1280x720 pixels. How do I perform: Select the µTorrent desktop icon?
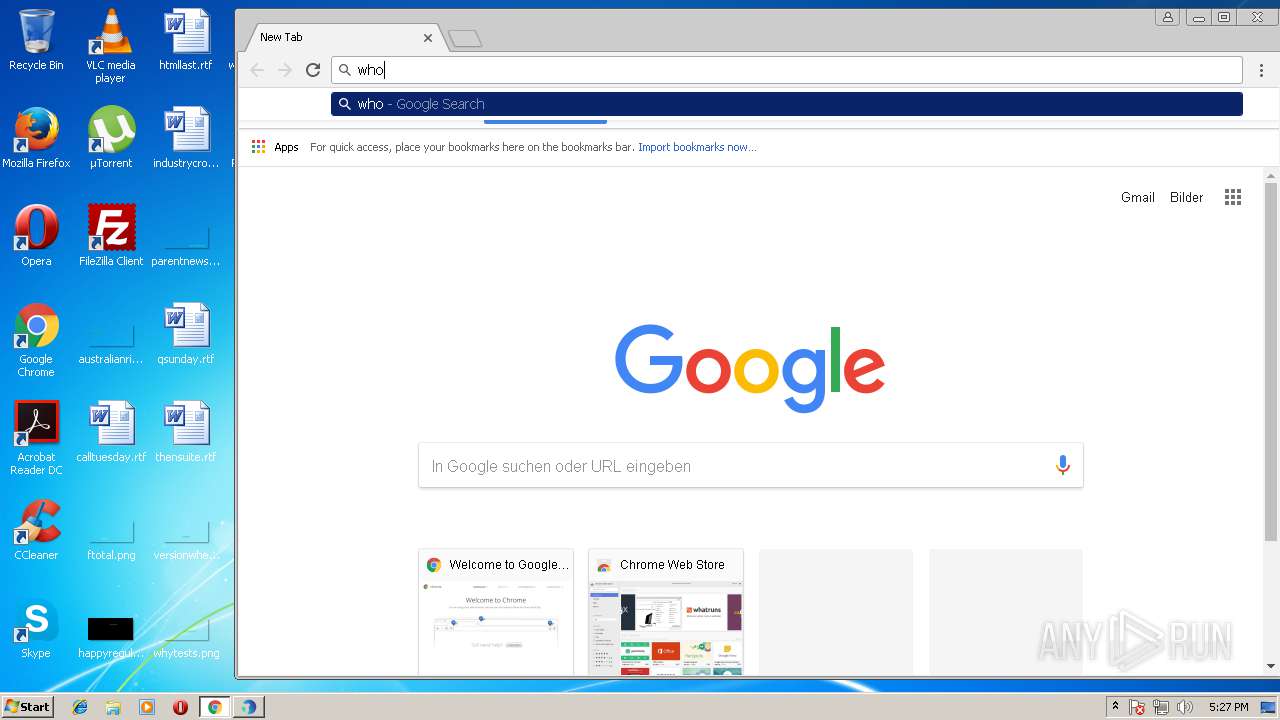pyautogui.click(x=111, y=138)
